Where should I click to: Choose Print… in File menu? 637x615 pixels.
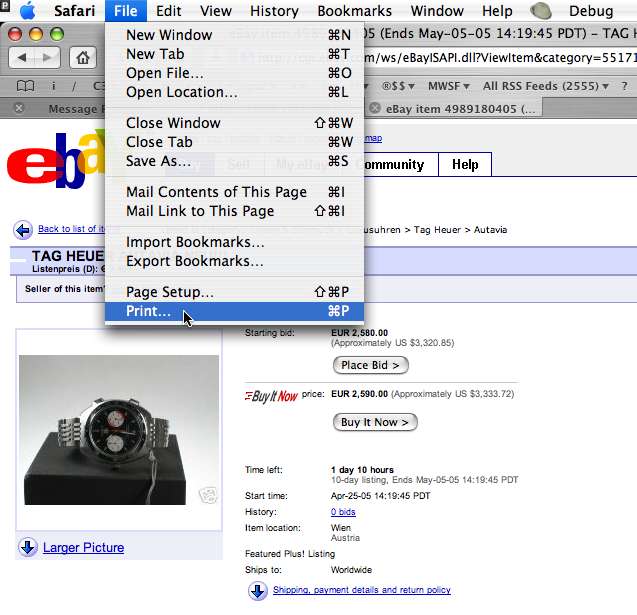coord(234,311)
